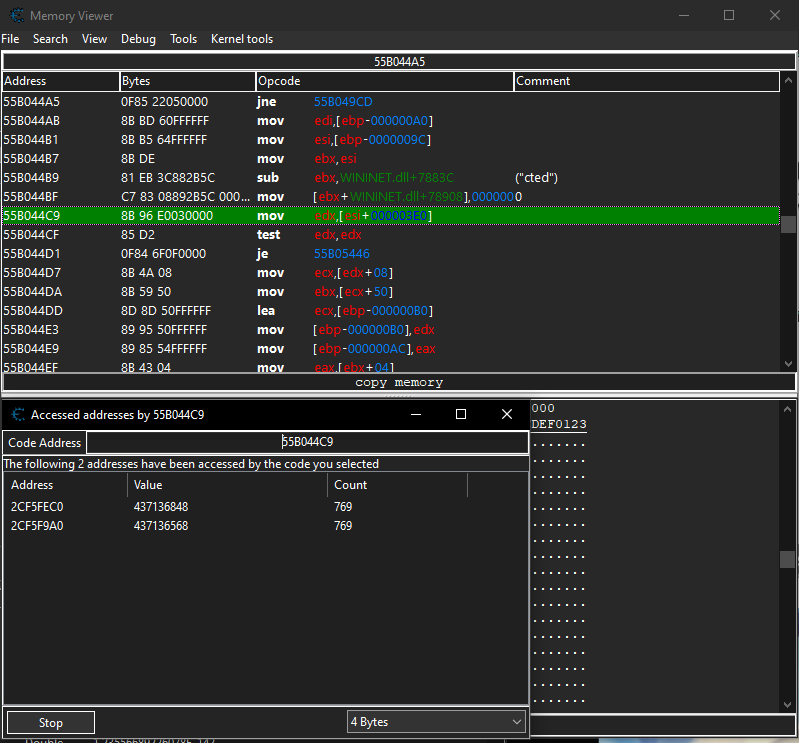The height and width of the screenshot is (743, 799).
Task: Click hex view scrollbar up arrow
Action: pos(787,409)
